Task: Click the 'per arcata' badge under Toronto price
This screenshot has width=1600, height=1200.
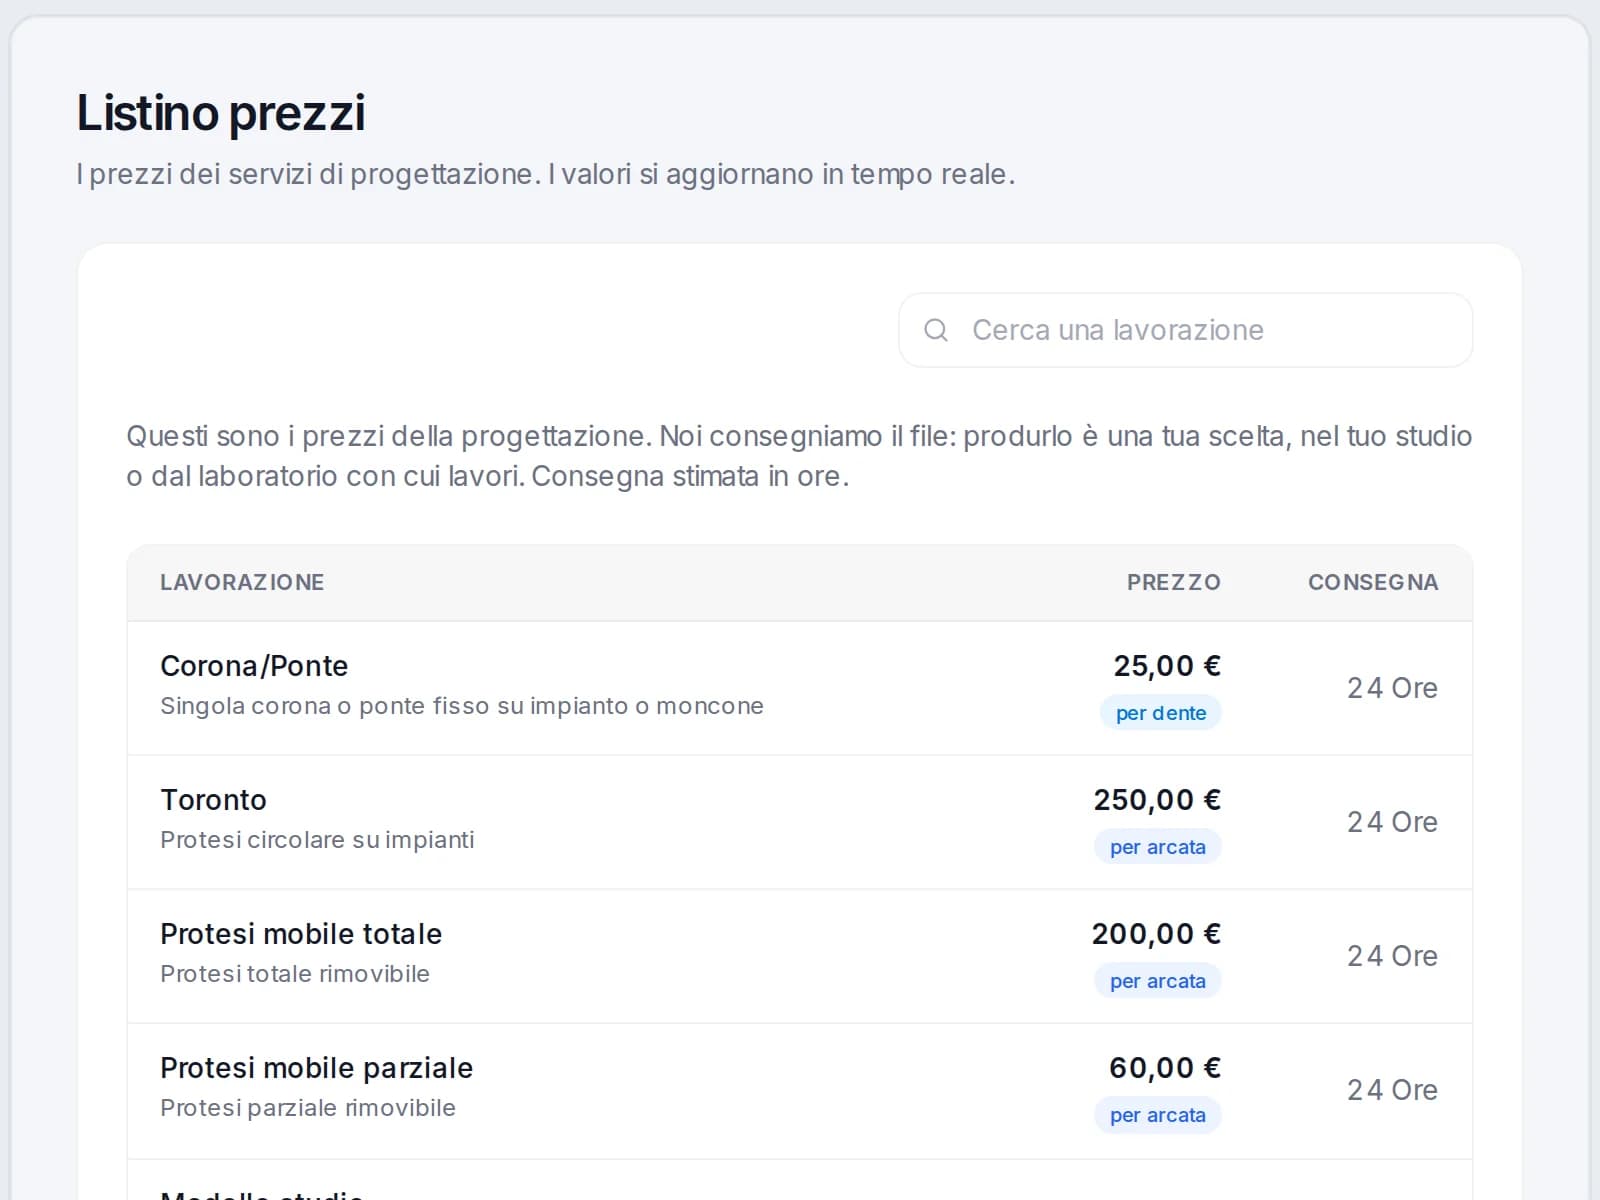Action: 1158,847
